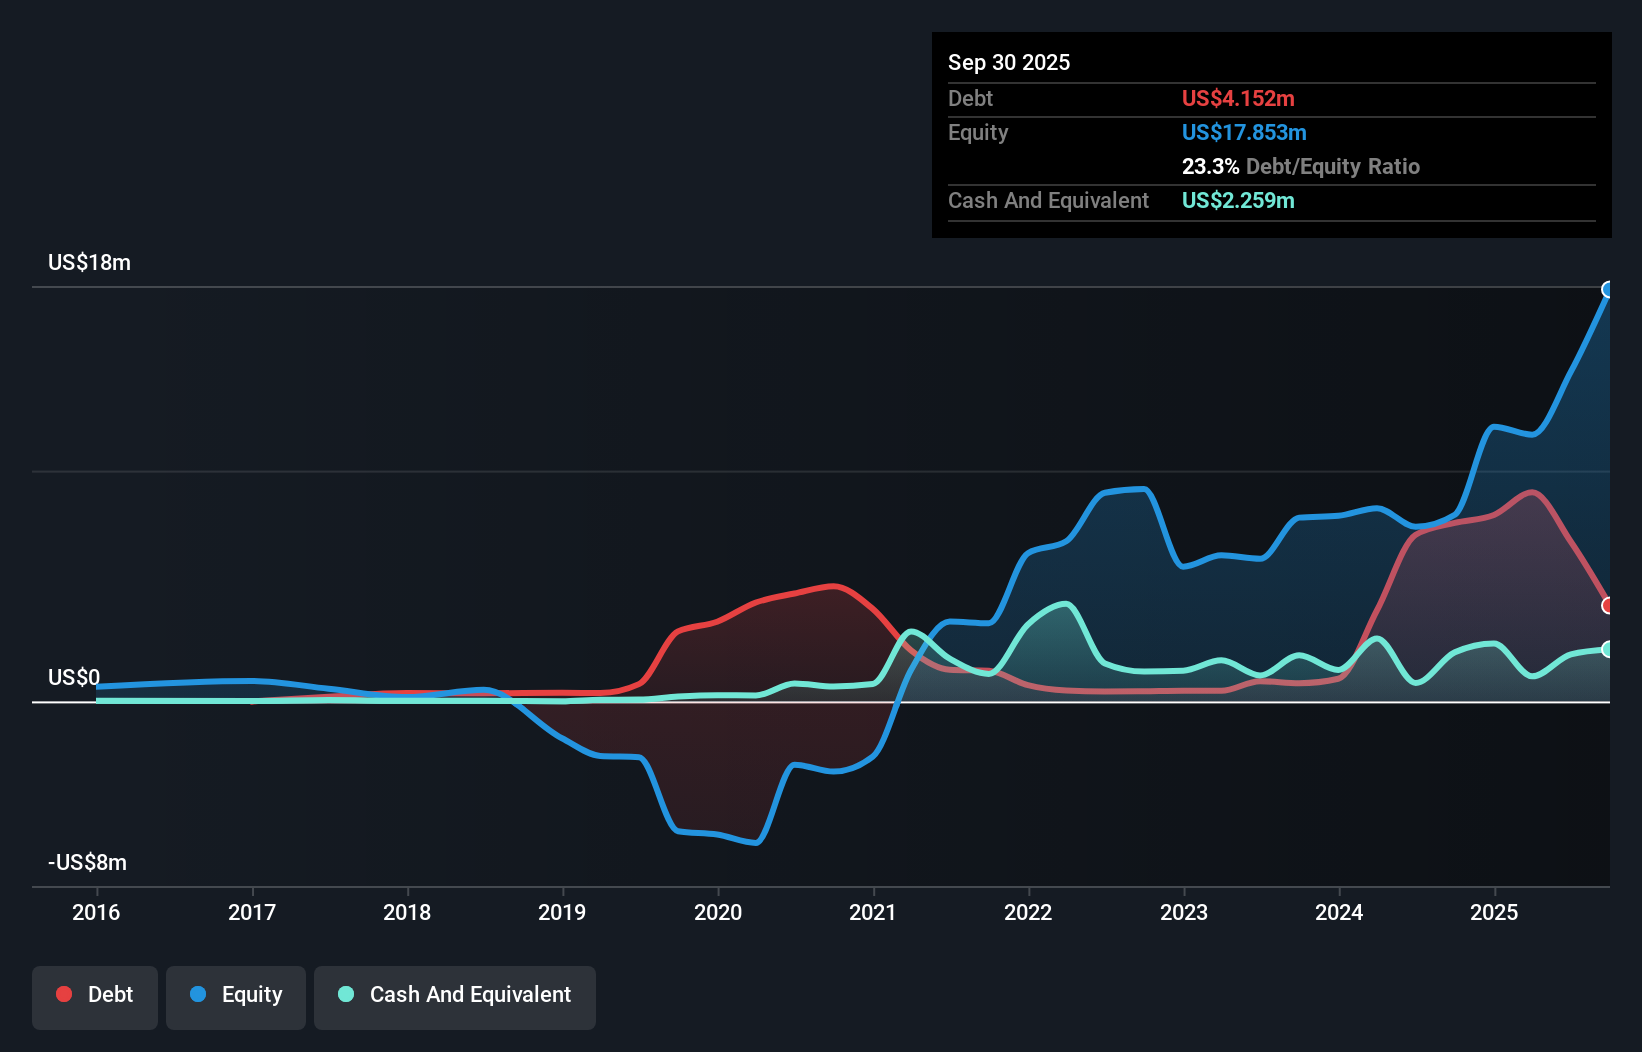Open the US$4.152m Debt value in the tooltip
Image resolution: width=1642 pixels, height=1052 pixels.
(x=1238, y=98)
